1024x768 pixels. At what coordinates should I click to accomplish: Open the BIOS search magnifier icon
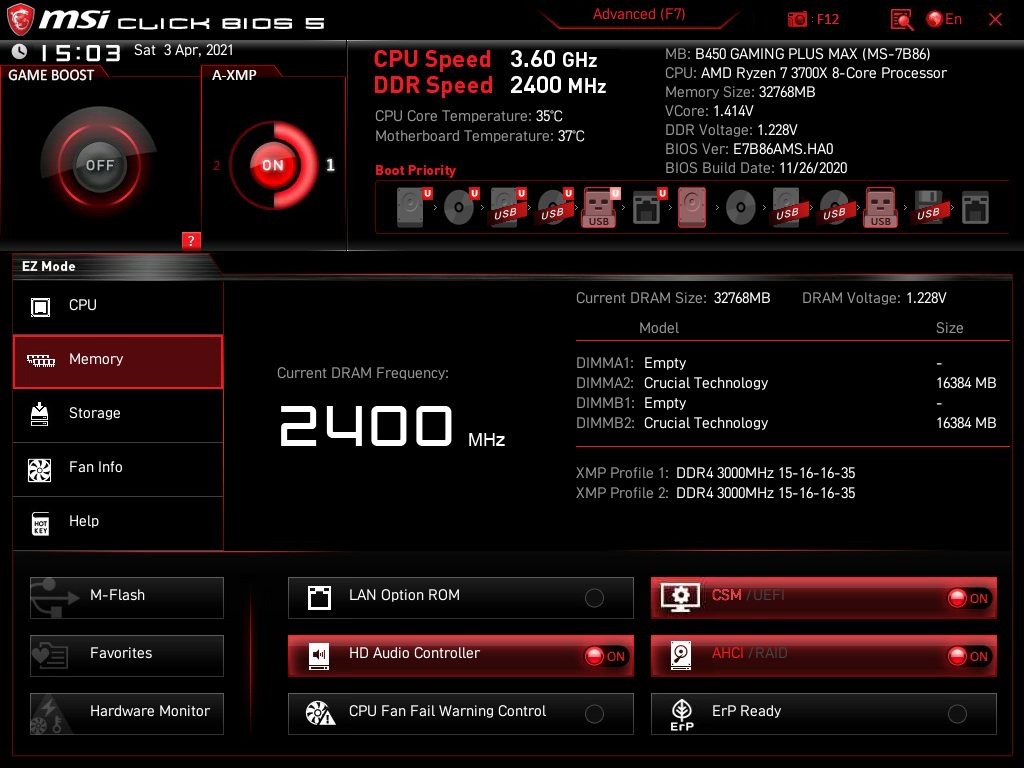902,20
